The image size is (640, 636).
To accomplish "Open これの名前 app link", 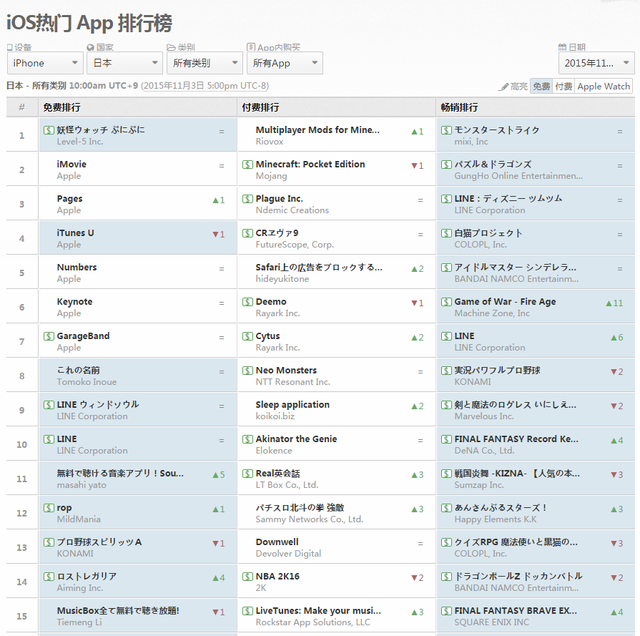I will click(78, 370).
